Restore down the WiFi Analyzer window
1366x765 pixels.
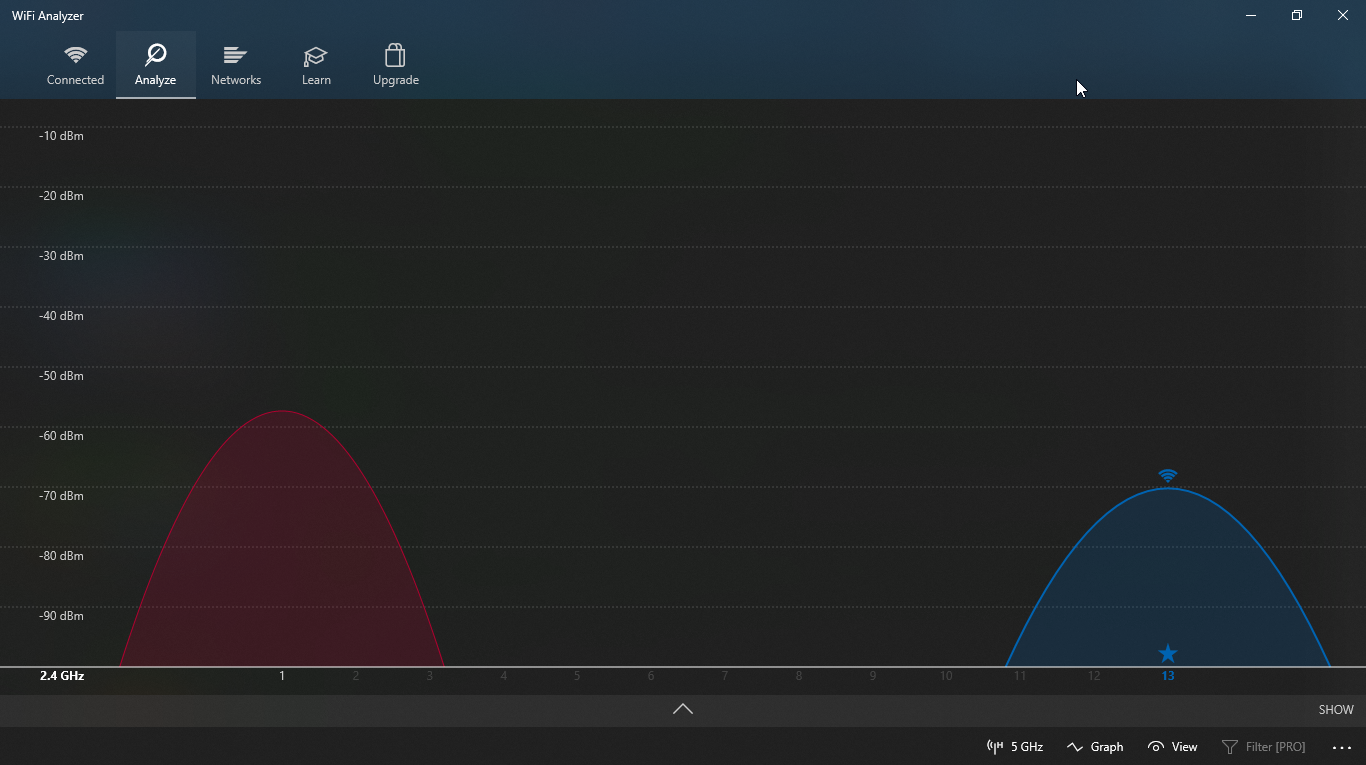1297,15
